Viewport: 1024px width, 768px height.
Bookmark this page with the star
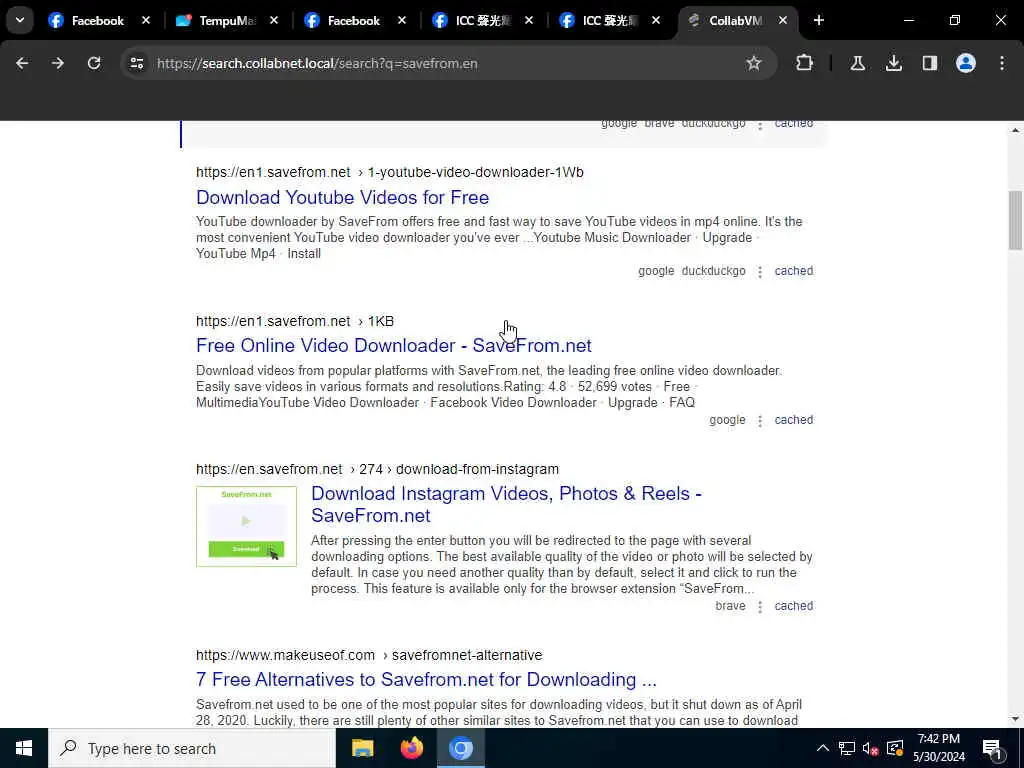pos(754,63)
